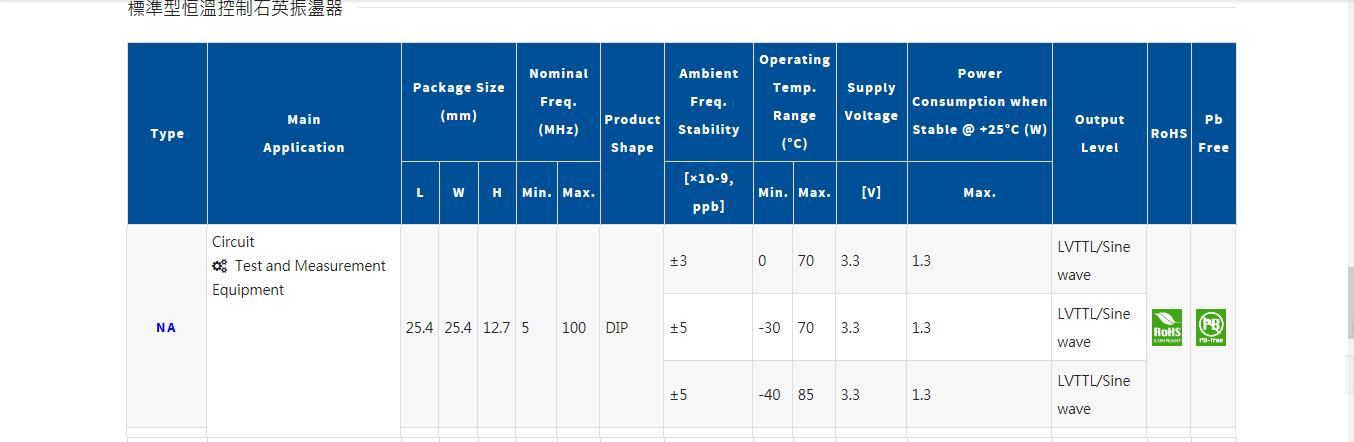Viewport: 1354px width, 442px height.
Task: Select the 100 MHz max frequency cell
Action: coord(574,327)
